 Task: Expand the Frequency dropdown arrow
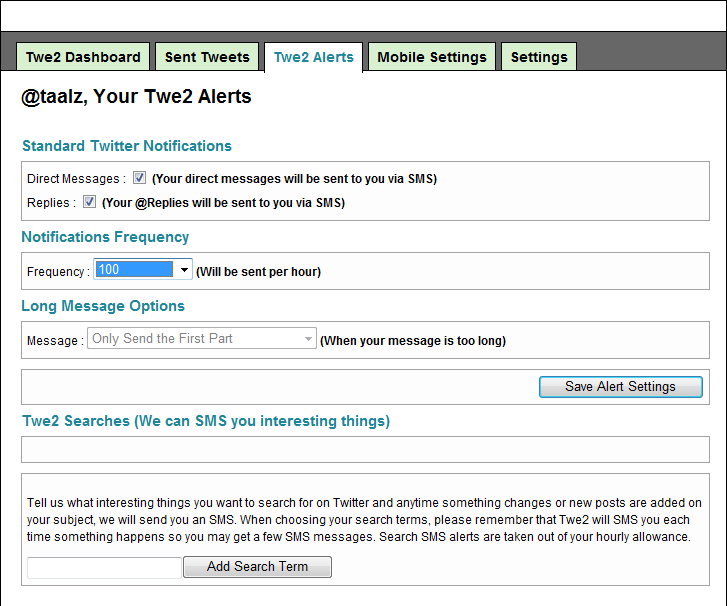tap(184, 269)
